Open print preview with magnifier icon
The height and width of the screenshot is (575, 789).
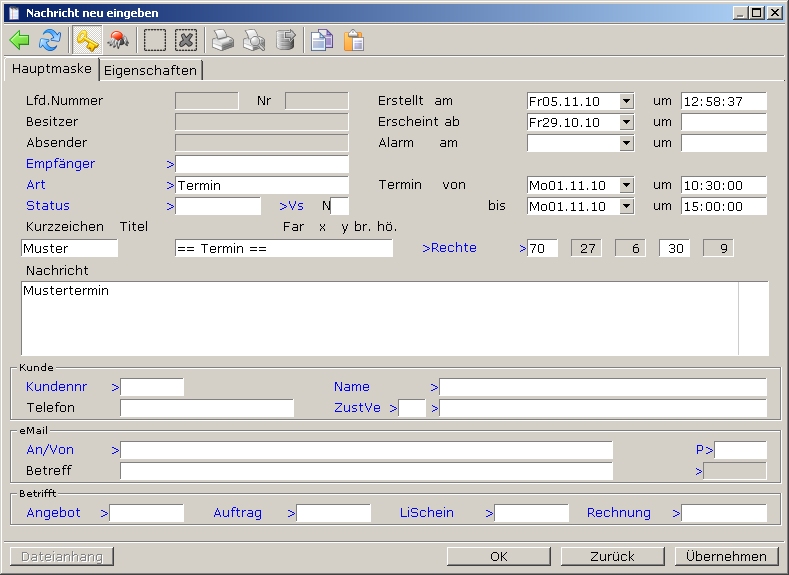[x=254, y=40]
